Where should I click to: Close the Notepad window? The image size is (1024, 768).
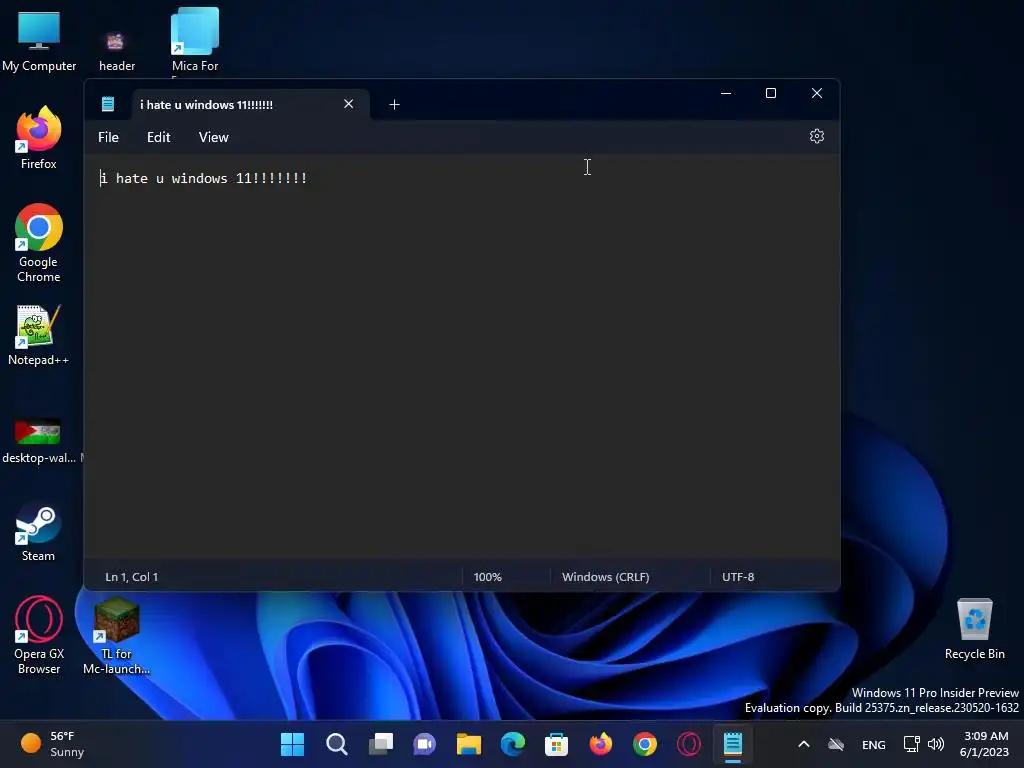[816, 93]
